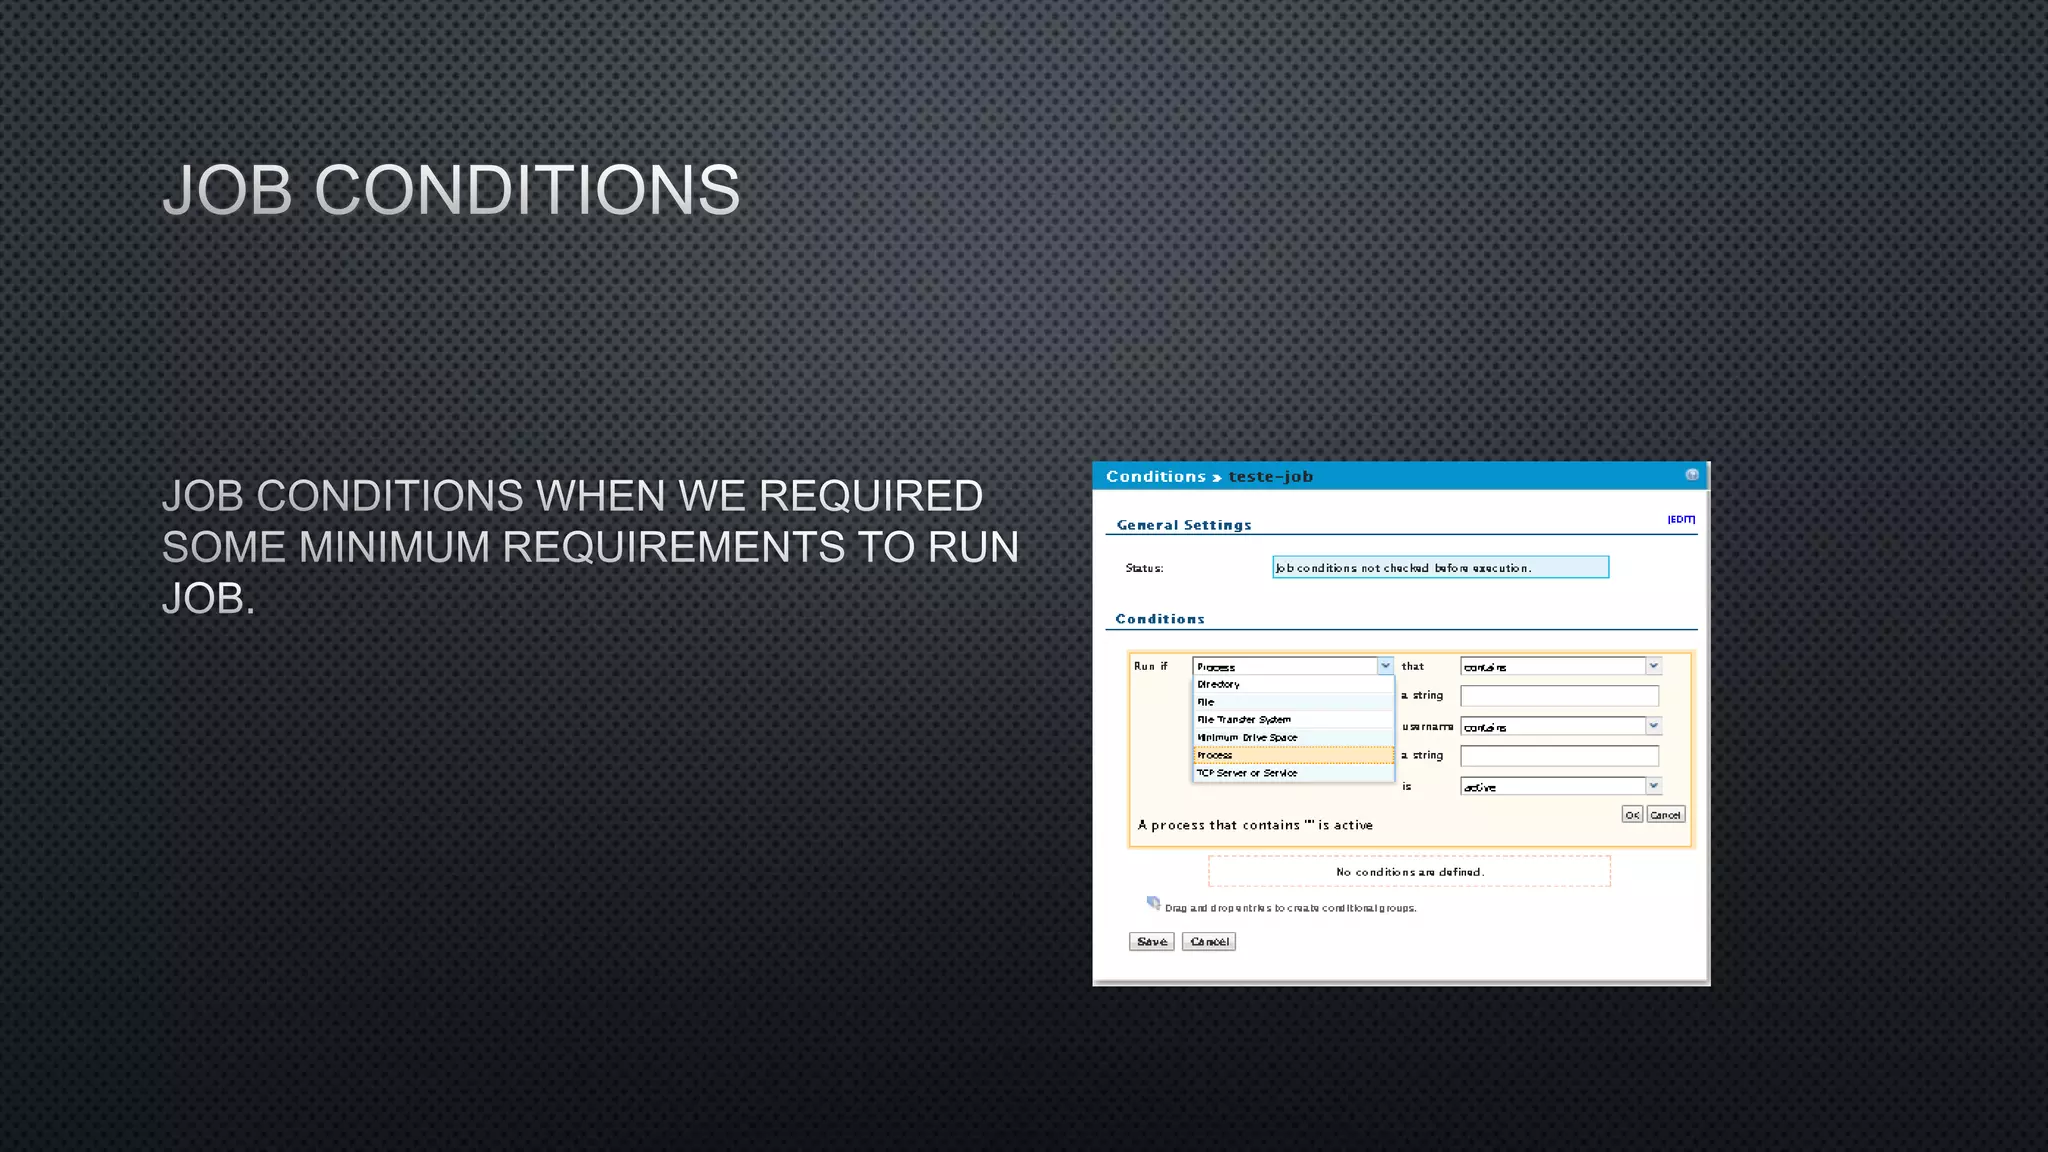
Task: Click Cancel beside the Save button
Action: click(1209, 941)
